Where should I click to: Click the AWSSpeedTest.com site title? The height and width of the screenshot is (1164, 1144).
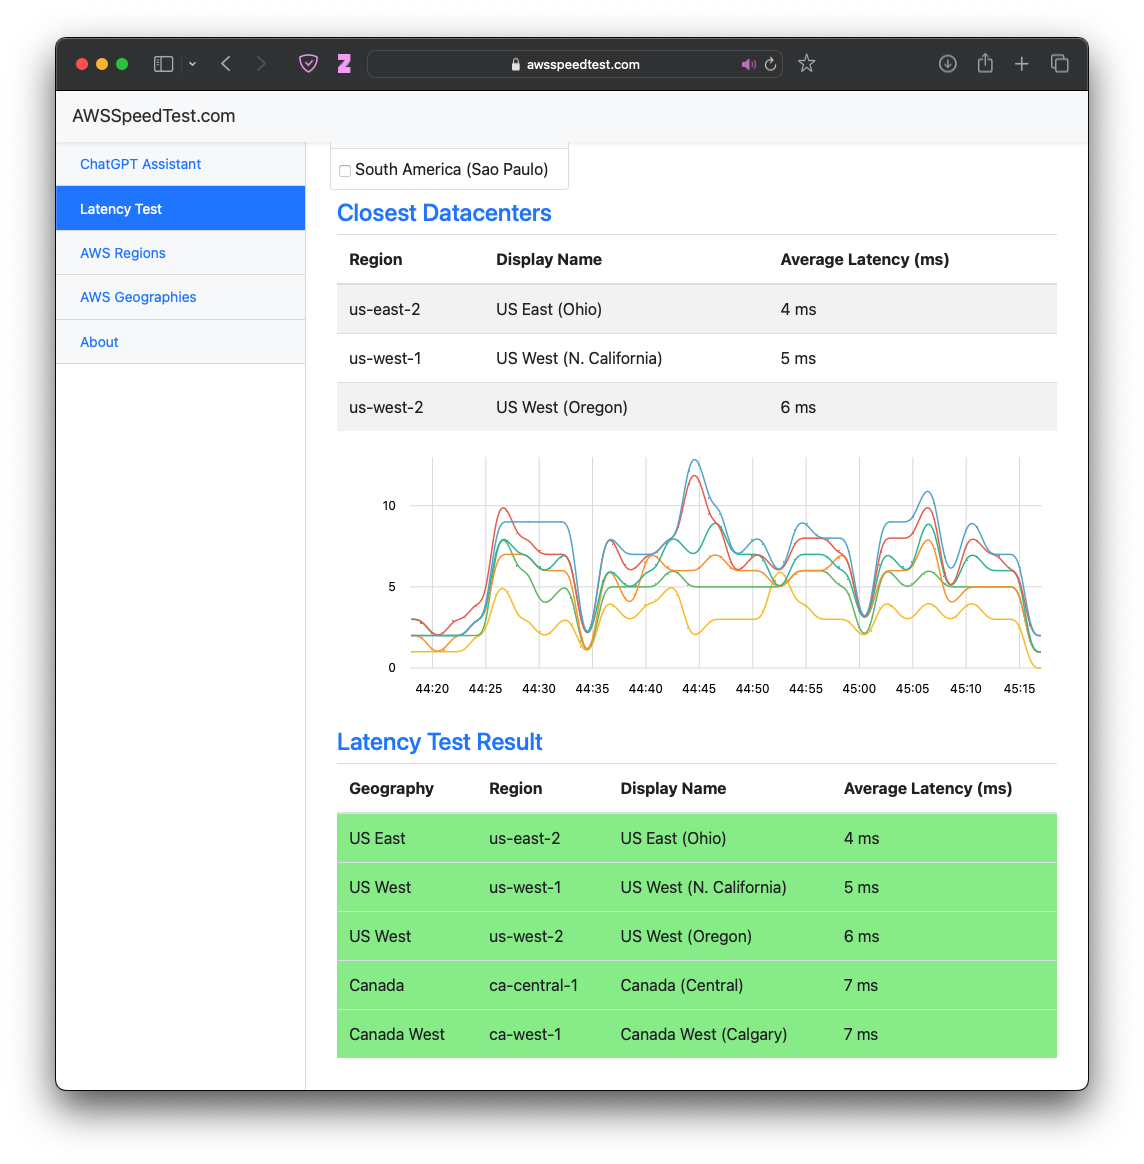point(154,116)
